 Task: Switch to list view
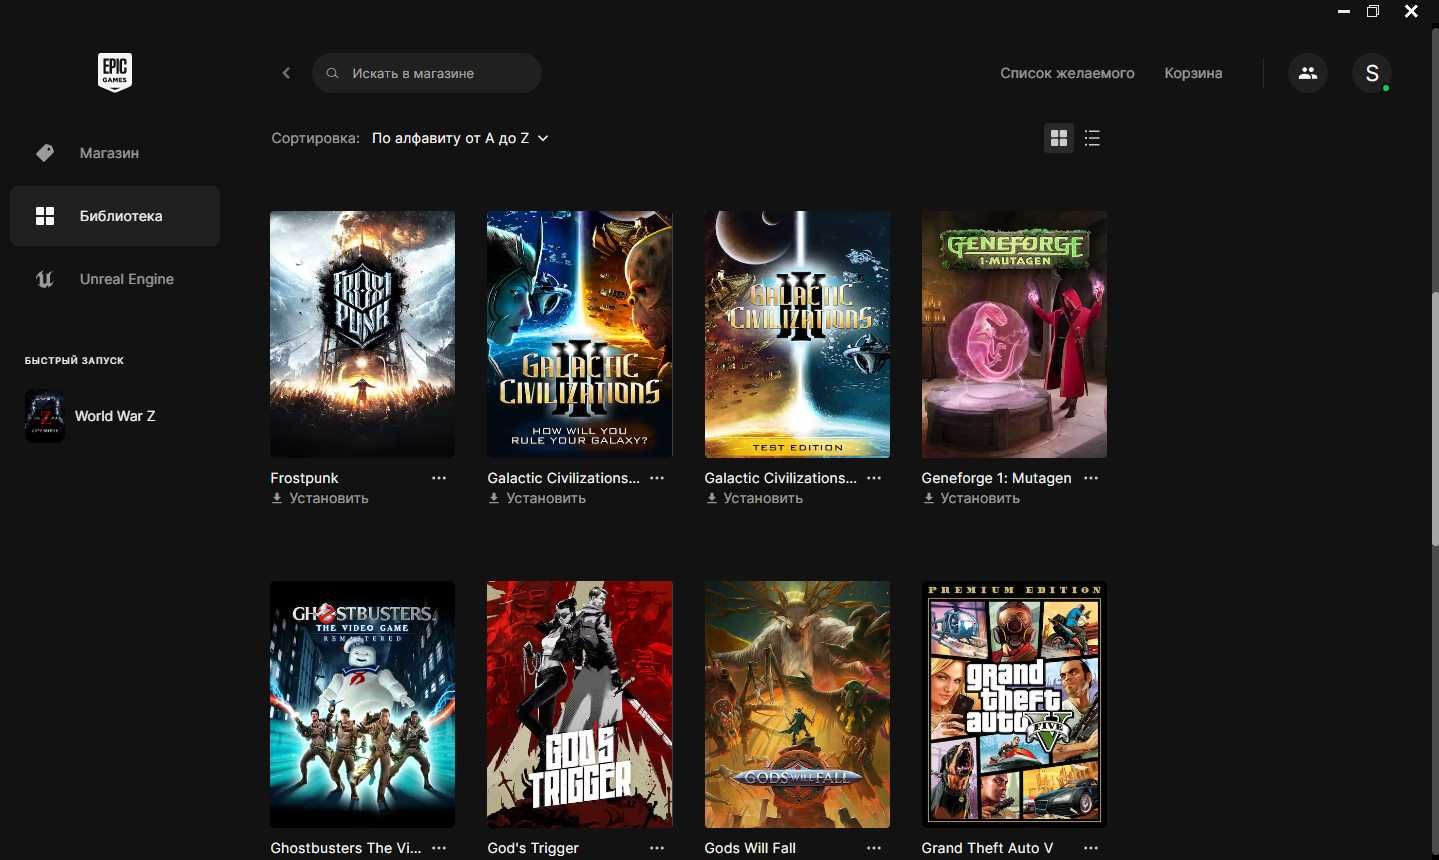[x=1092, y=138]
